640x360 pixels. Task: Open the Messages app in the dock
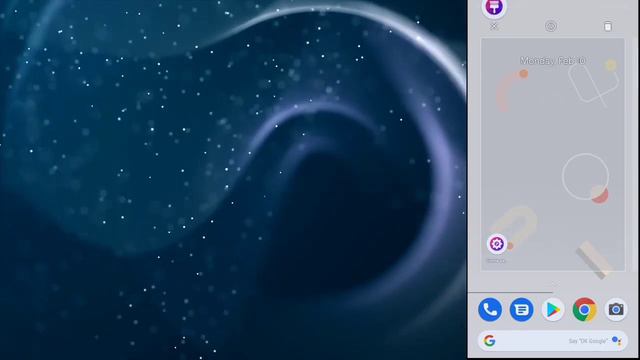[x=521, y=310]
